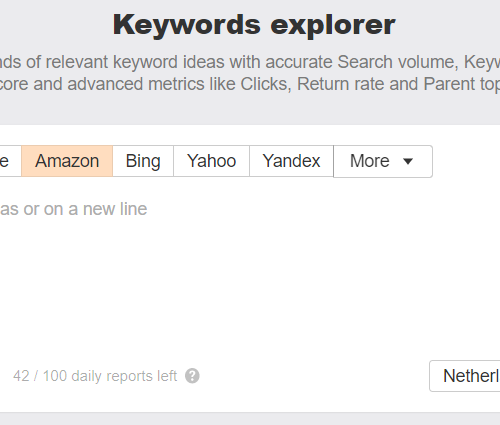500x425 pixels.
Task: Open the More search engines dropdown
Action: [383, 161]
